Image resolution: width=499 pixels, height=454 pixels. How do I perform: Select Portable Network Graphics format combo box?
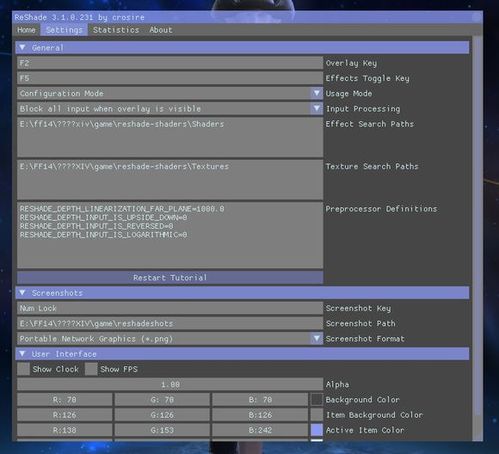[x=170, y=339]
